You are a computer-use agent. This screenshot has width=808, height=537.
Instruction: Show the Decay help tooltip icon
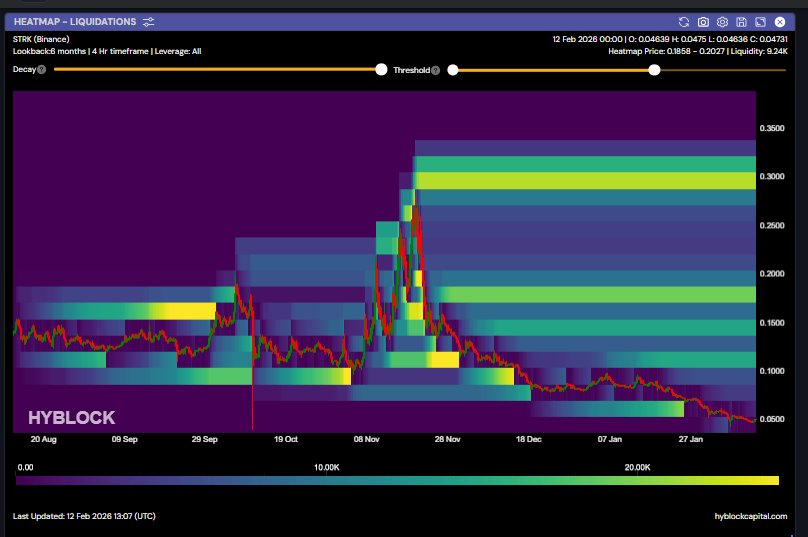point(42,70)
